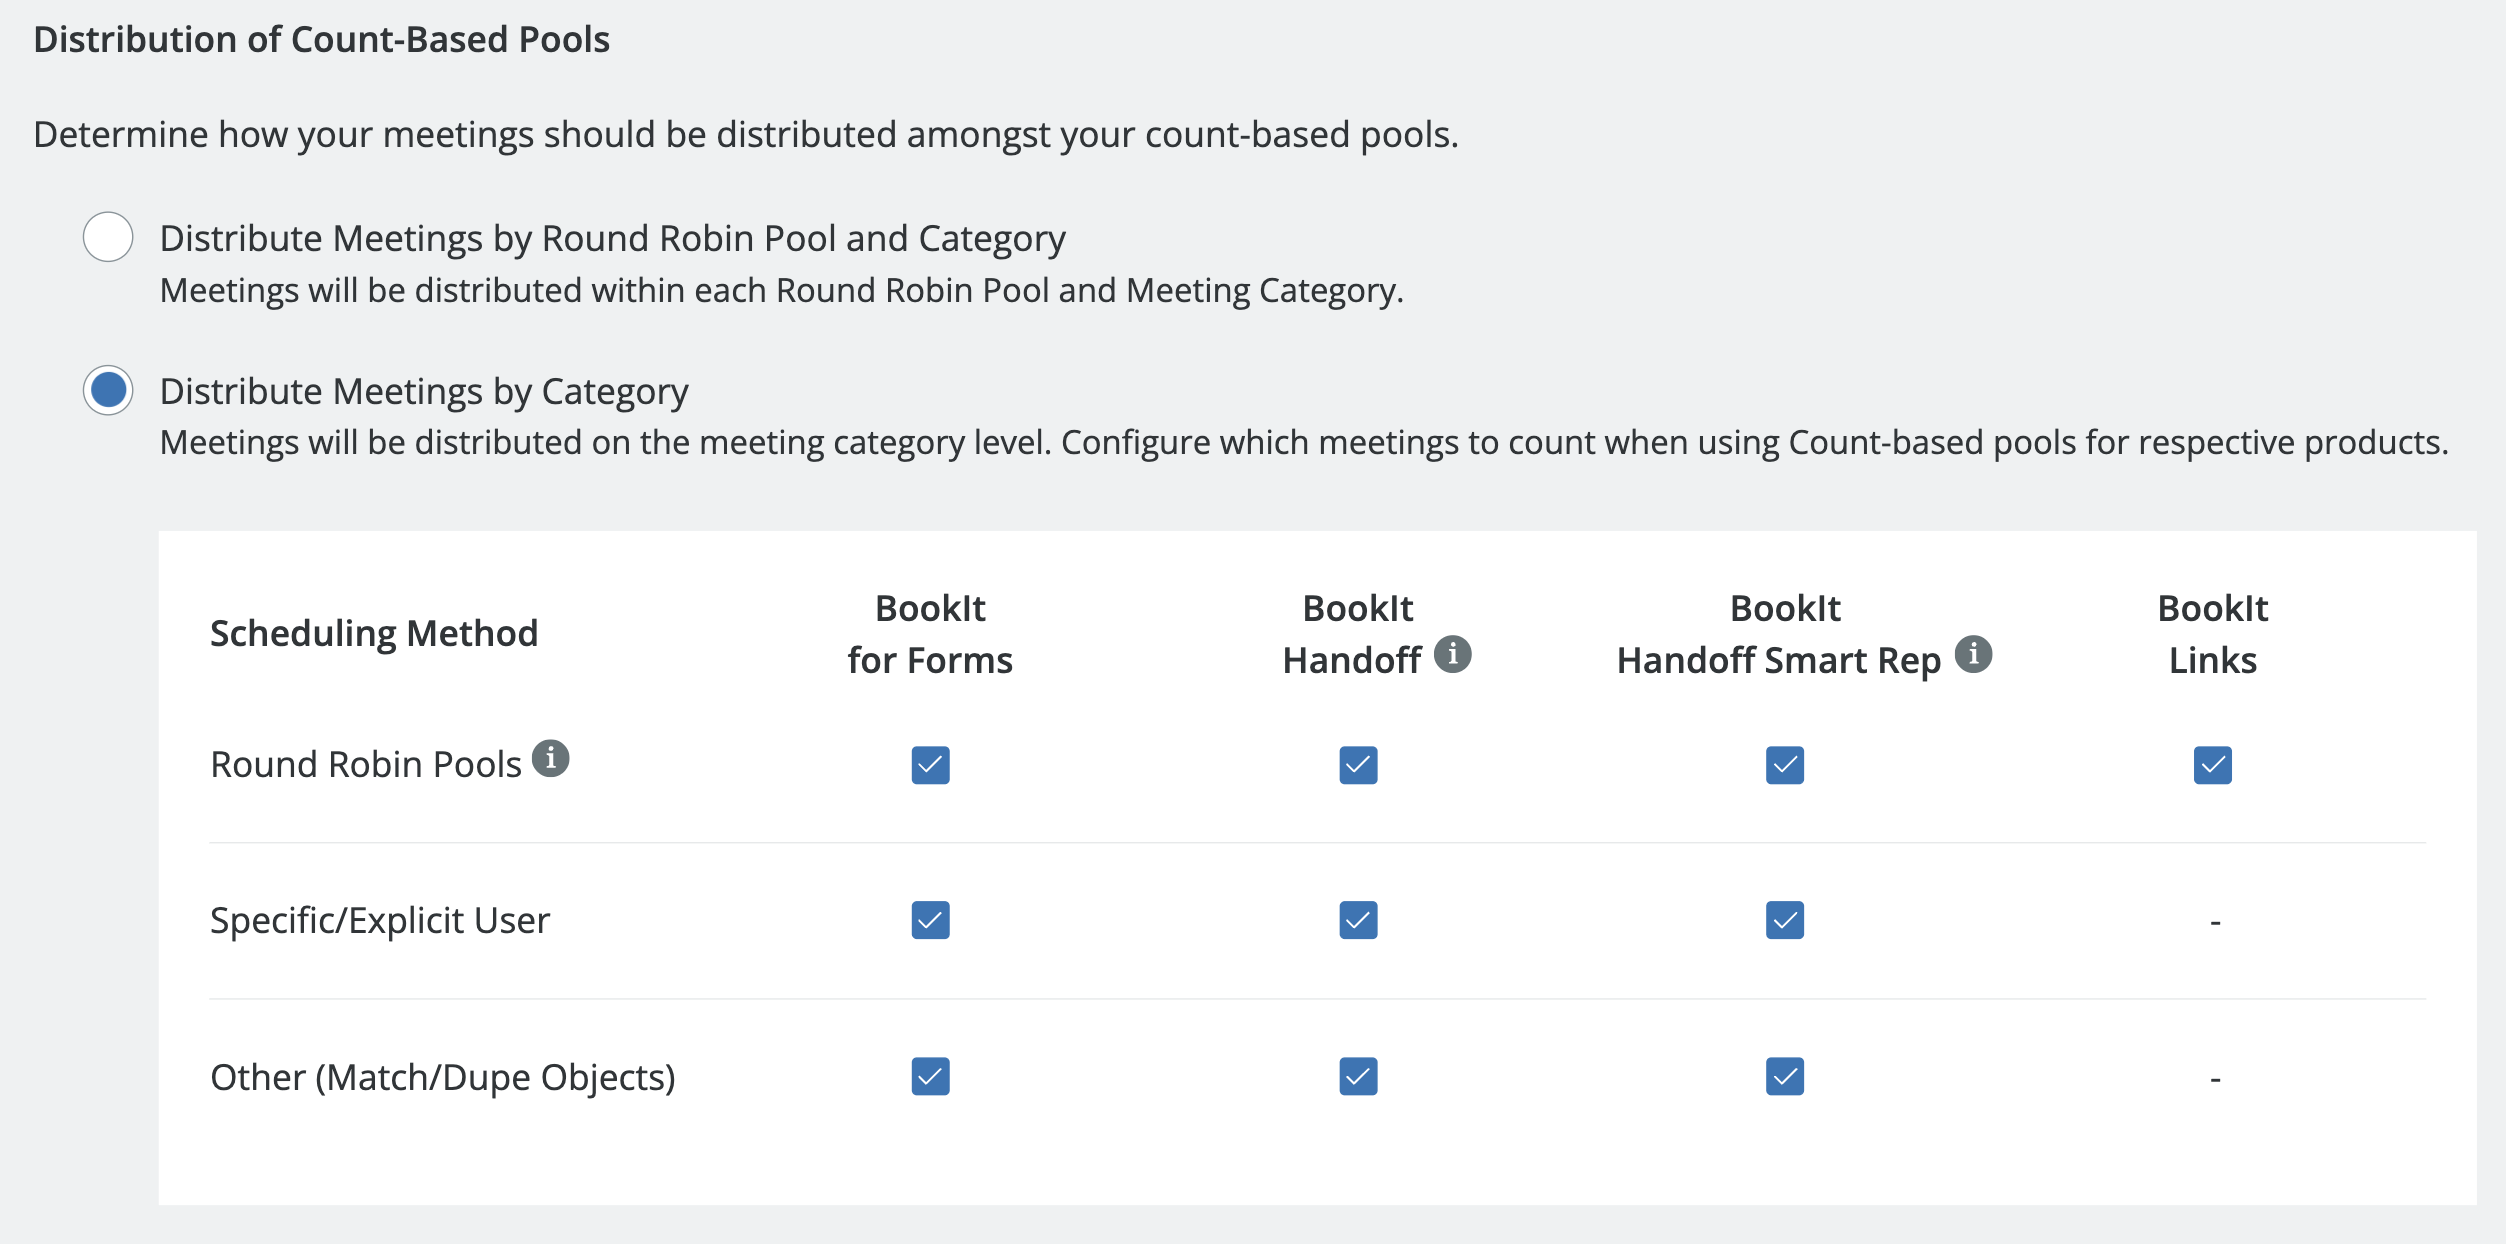Toggle Other (Match/Dupe Objects) BookIt Handoff checkbox

point(1358,1076)
